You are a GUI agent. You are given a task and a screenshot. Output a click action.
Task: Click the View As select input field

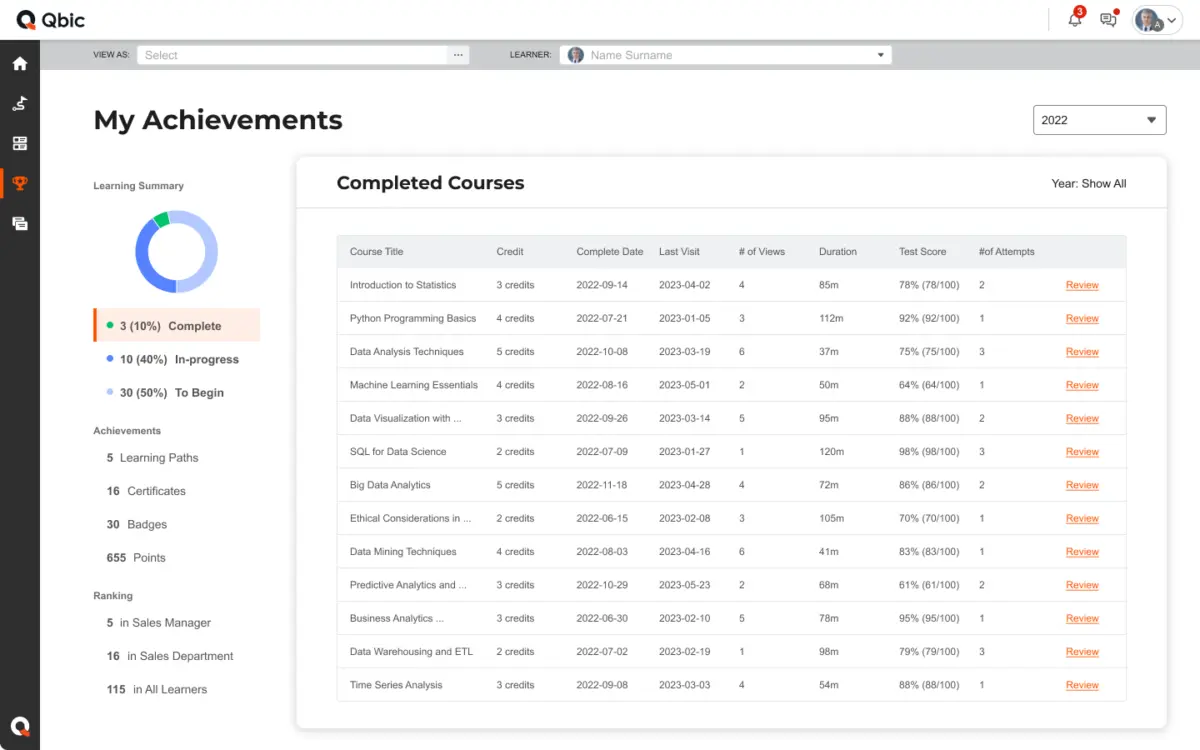292,55
